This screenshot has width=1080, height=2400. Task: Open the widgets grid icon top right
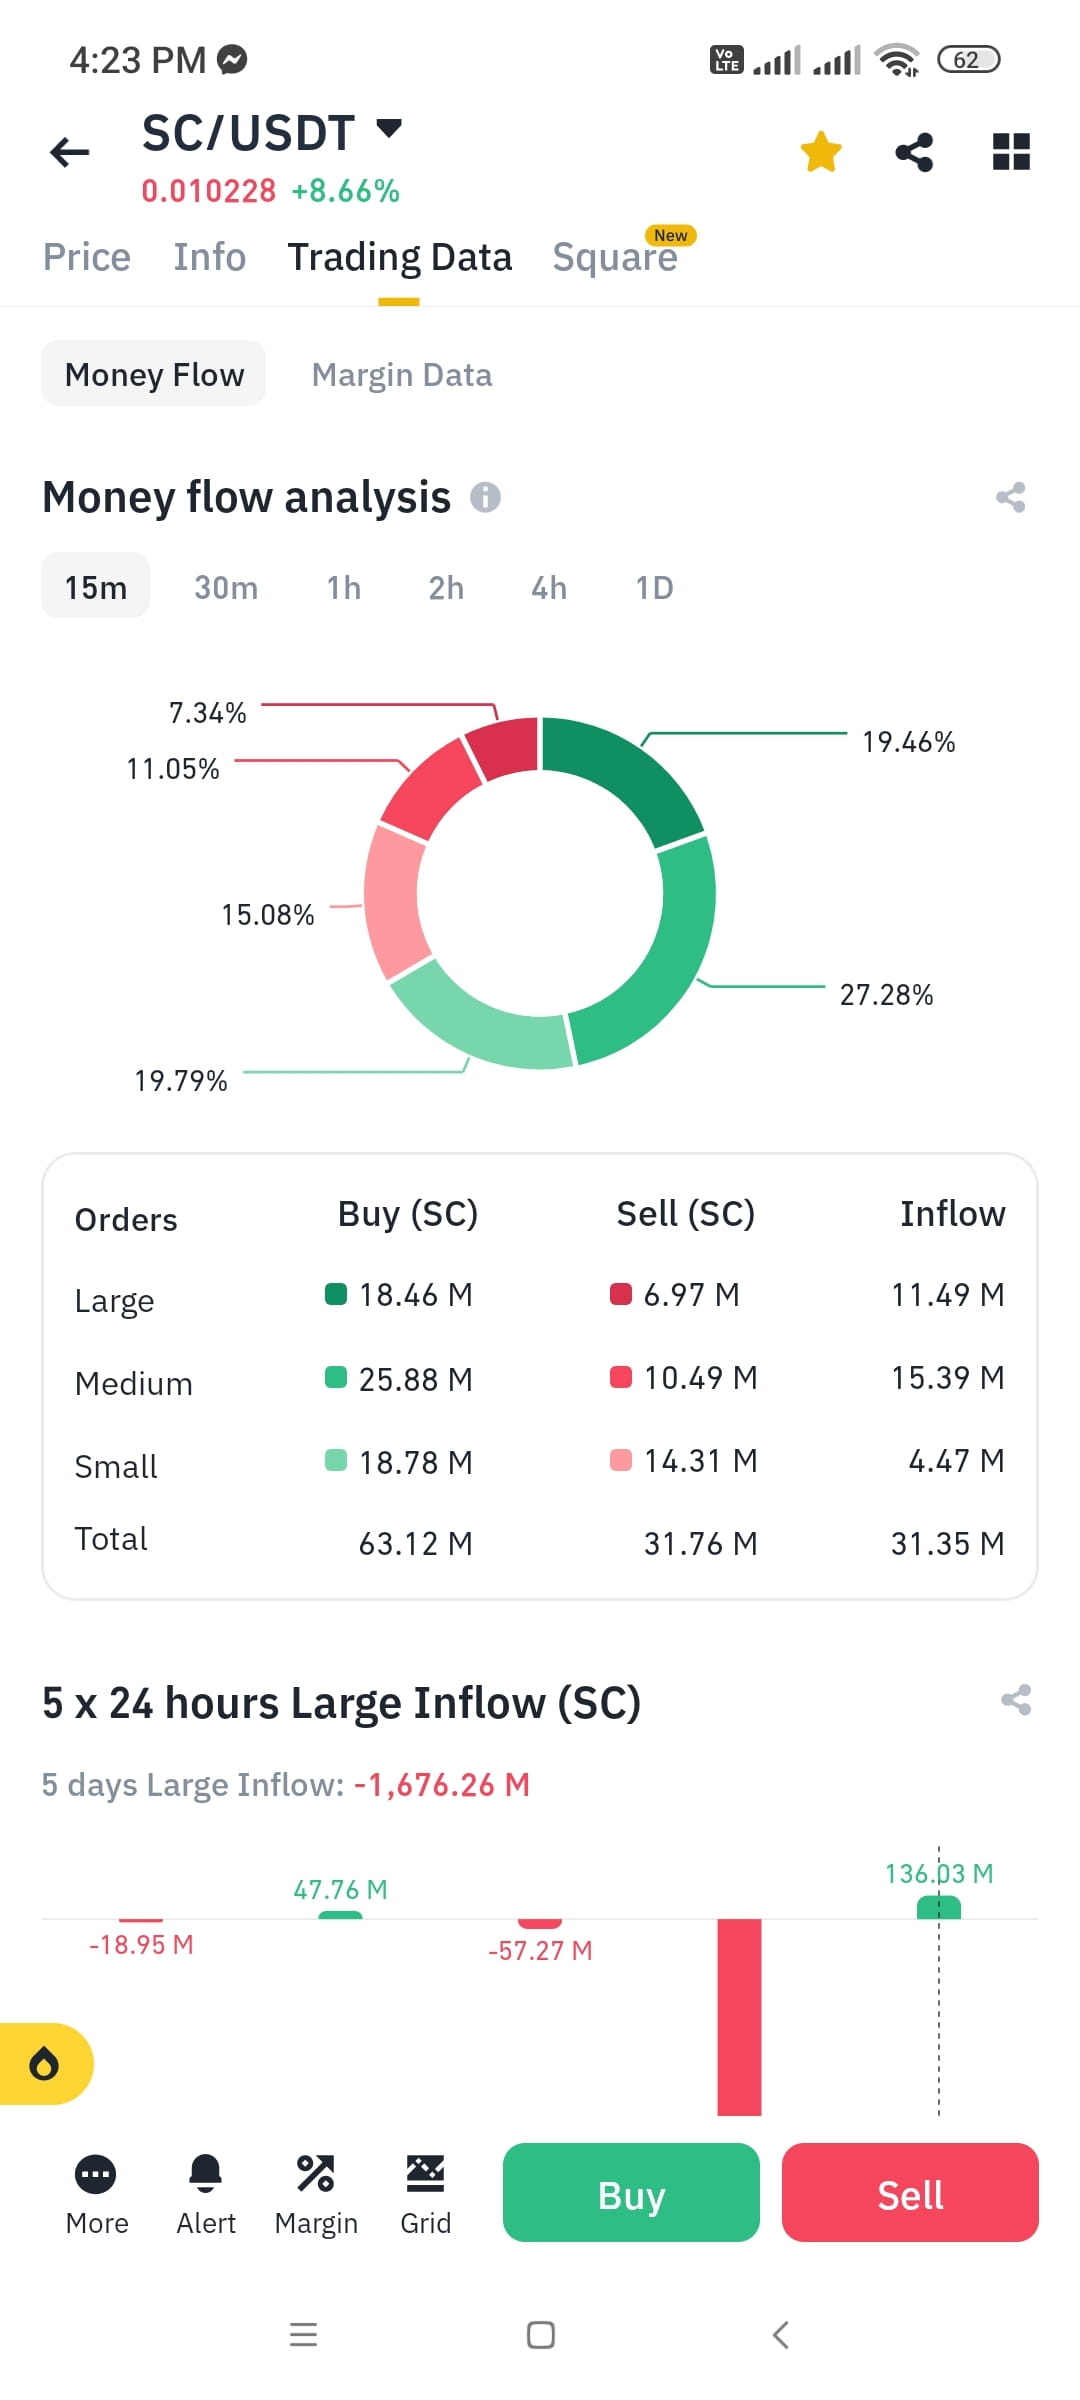[x=1010, y=151]
